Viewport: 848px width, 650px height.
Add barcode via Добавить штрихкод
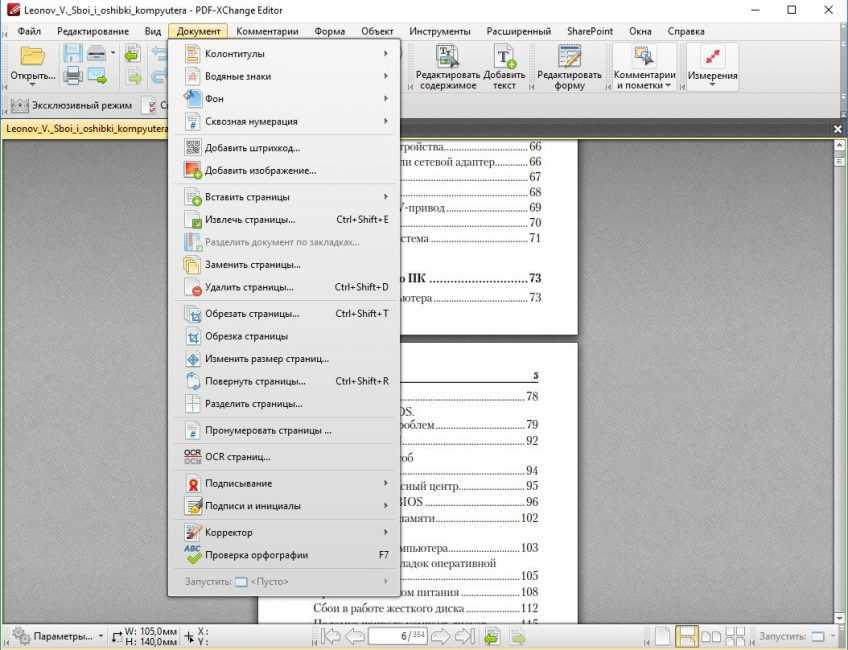[x=252, y=148]
